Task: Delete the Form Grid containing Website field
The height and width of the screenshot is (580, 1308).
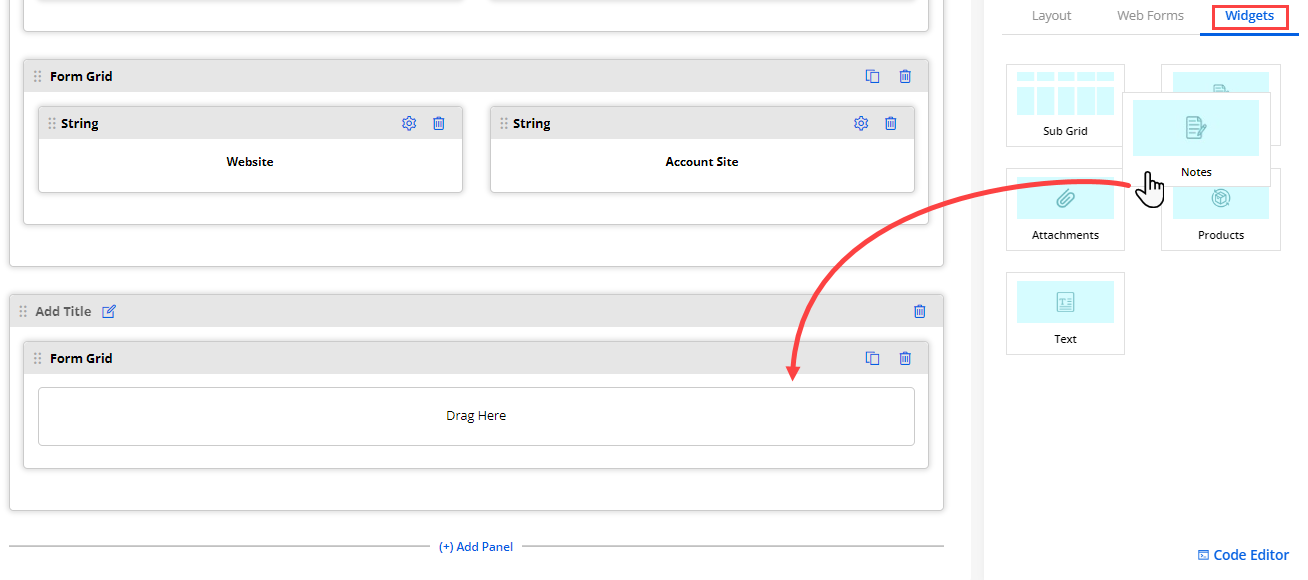Action: point(905,76)
